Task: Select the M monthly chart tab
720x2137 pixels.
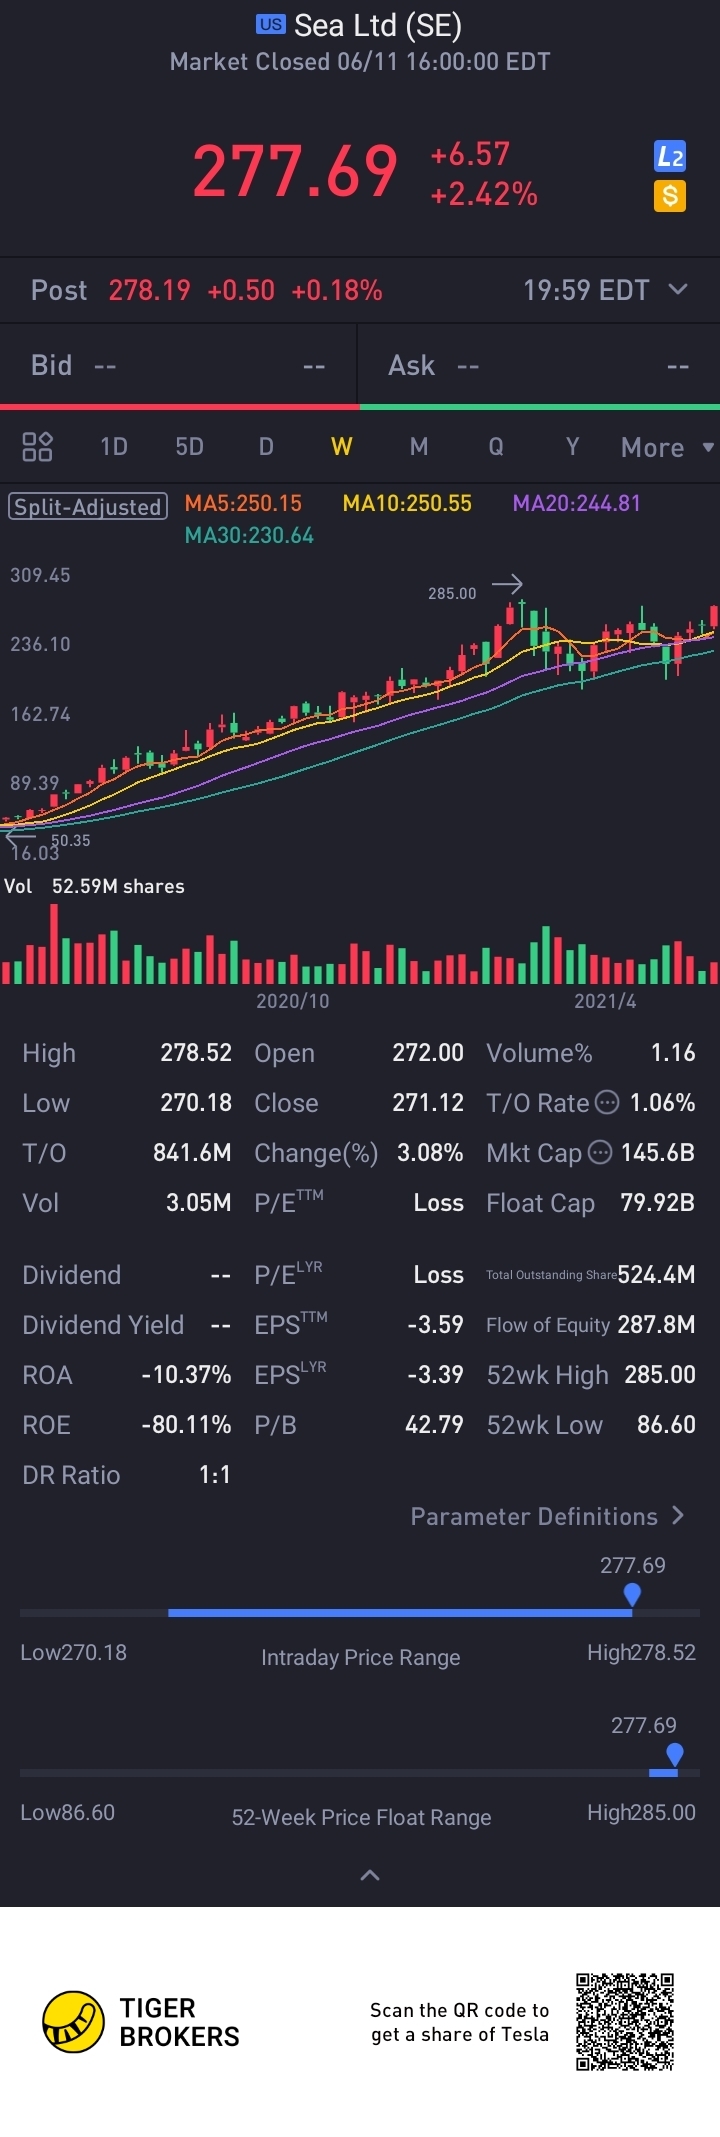Action: coord(419,446)
